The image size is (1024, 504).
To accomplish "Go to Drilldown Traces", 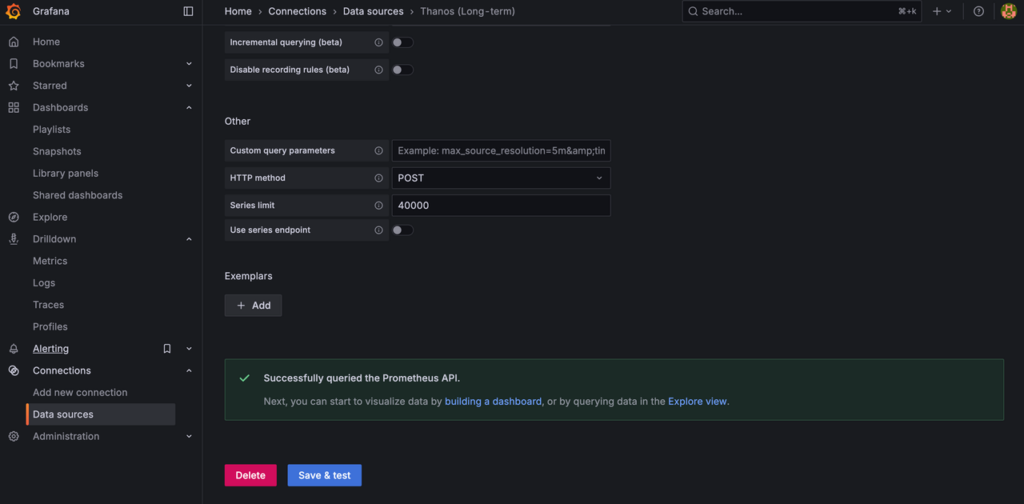I will pyautogui.click(x=48, y=305).
